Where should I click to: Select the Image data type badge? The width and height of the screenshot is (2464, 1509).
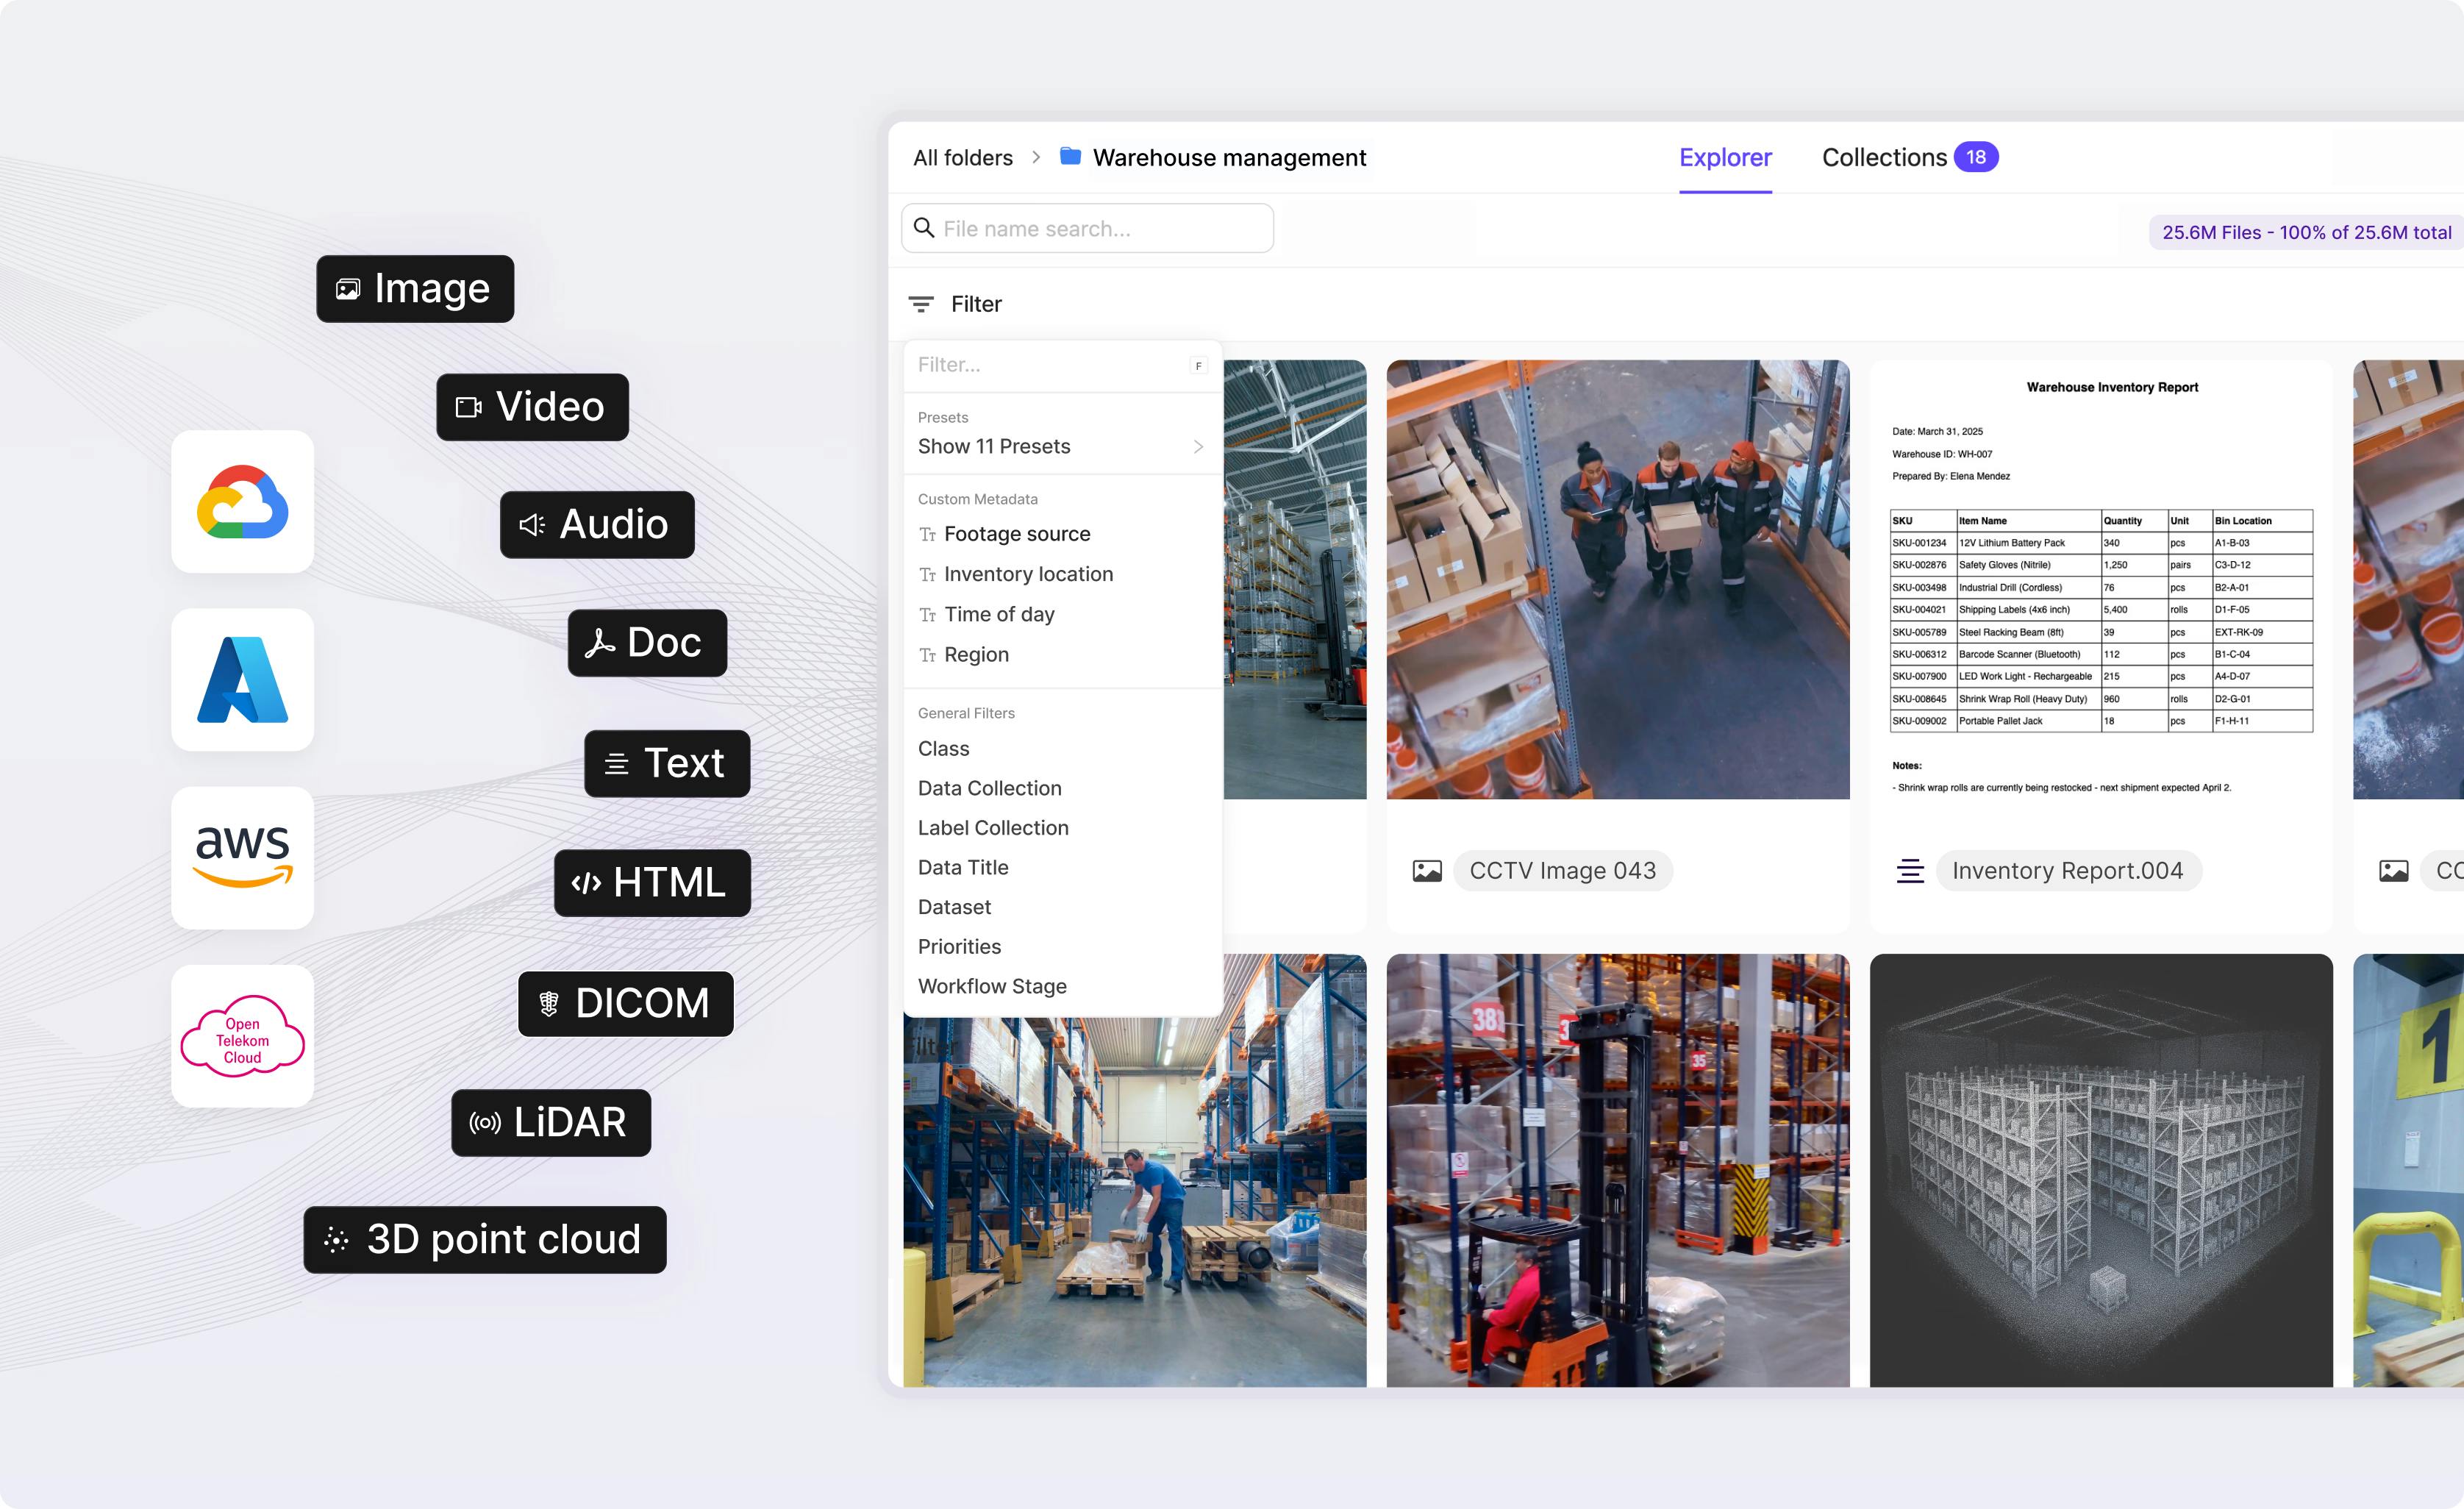[x=414, y=289]
